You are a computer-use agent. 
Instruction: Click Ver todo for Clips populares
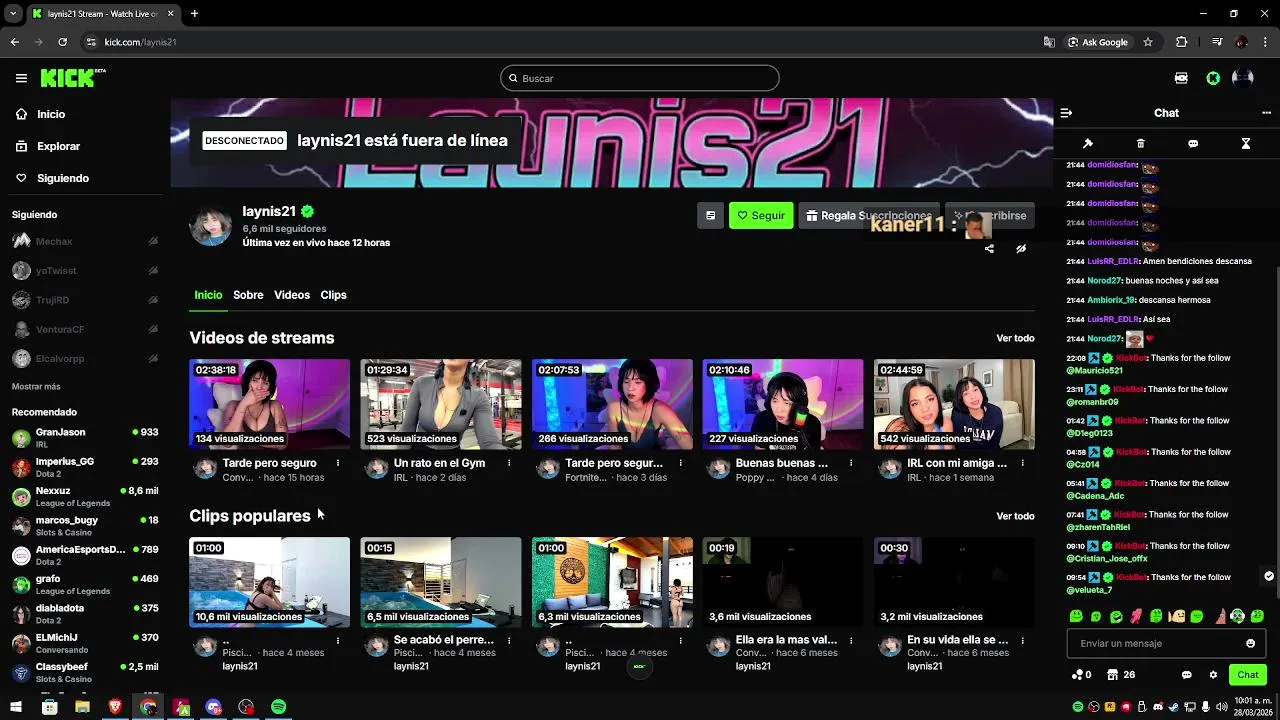click(x=1015, y=516)
